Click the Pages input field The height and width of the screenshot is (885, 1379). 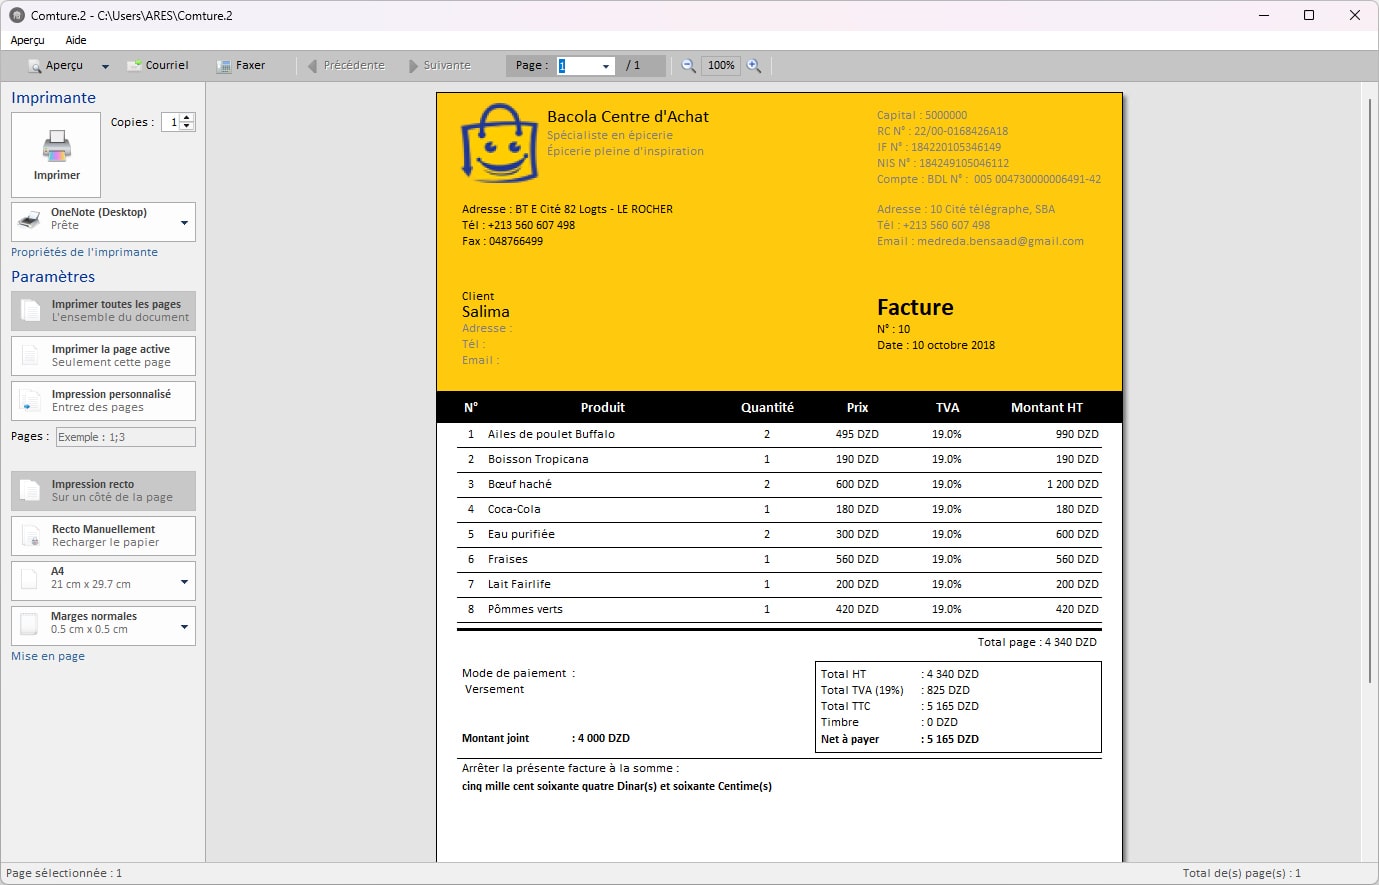(125, 436)
